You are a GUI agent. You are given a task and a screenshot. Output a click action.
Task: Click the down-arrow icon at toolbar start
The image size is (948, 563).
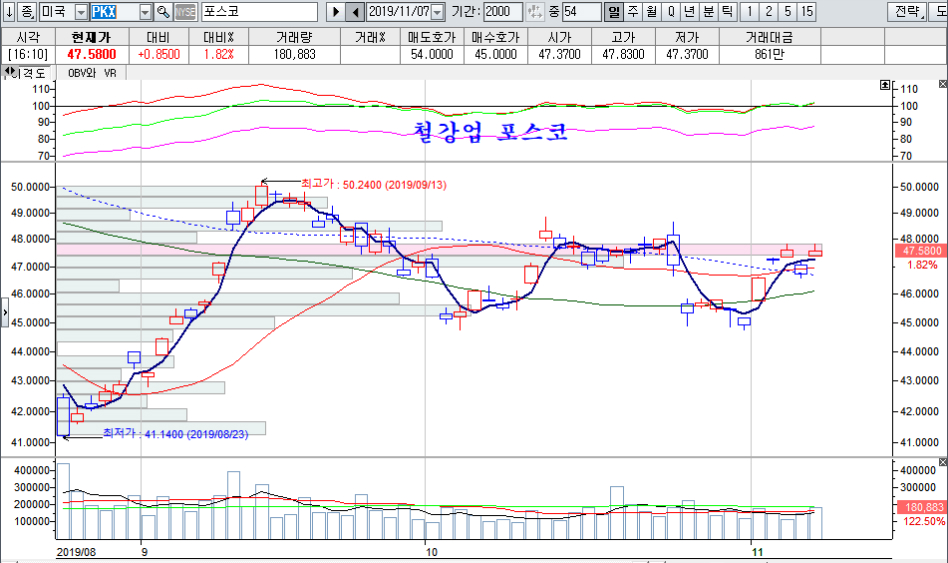9,12
